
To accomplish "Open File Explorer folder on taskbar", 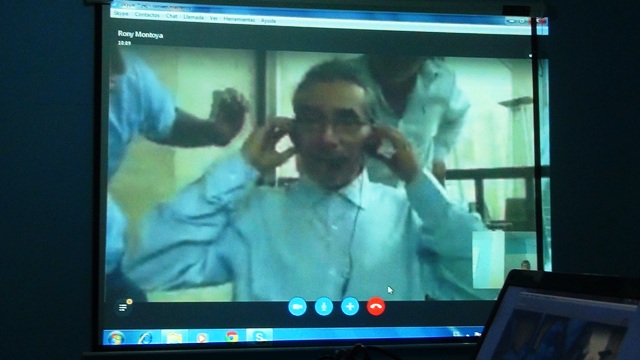I will pyautogui.click(x=174, y=338).
